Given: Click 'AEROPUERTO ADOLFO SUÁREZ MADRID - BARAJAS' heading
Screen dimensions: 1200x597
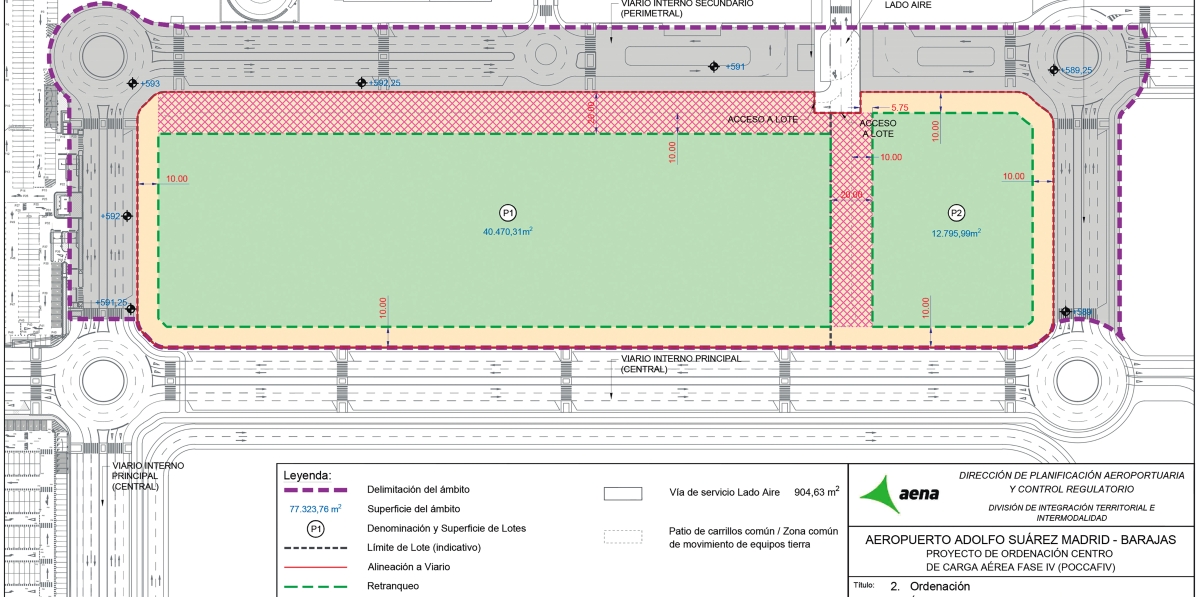Looking at the screenshot, I should (x=1019, y=541).
